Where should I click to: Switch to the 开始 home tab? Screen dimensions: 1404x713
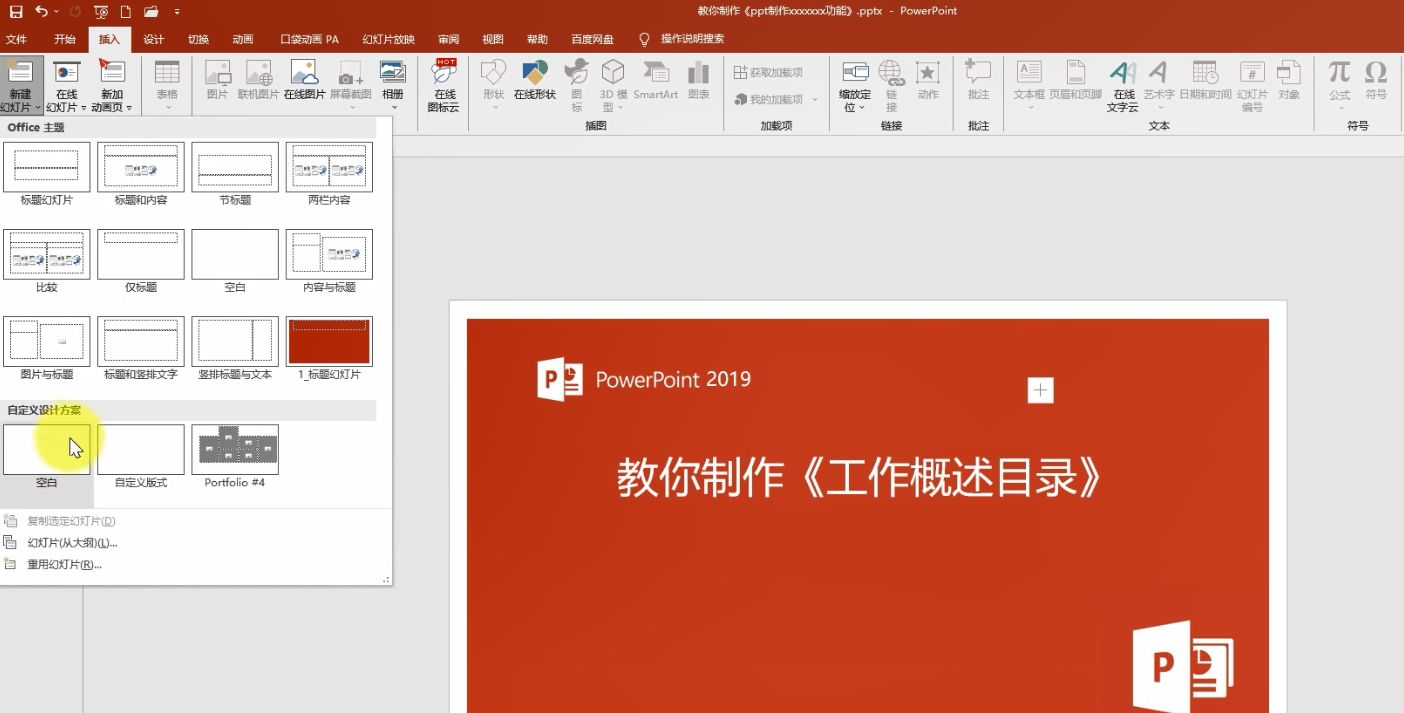pyautogui.click(x=65, y=39)
